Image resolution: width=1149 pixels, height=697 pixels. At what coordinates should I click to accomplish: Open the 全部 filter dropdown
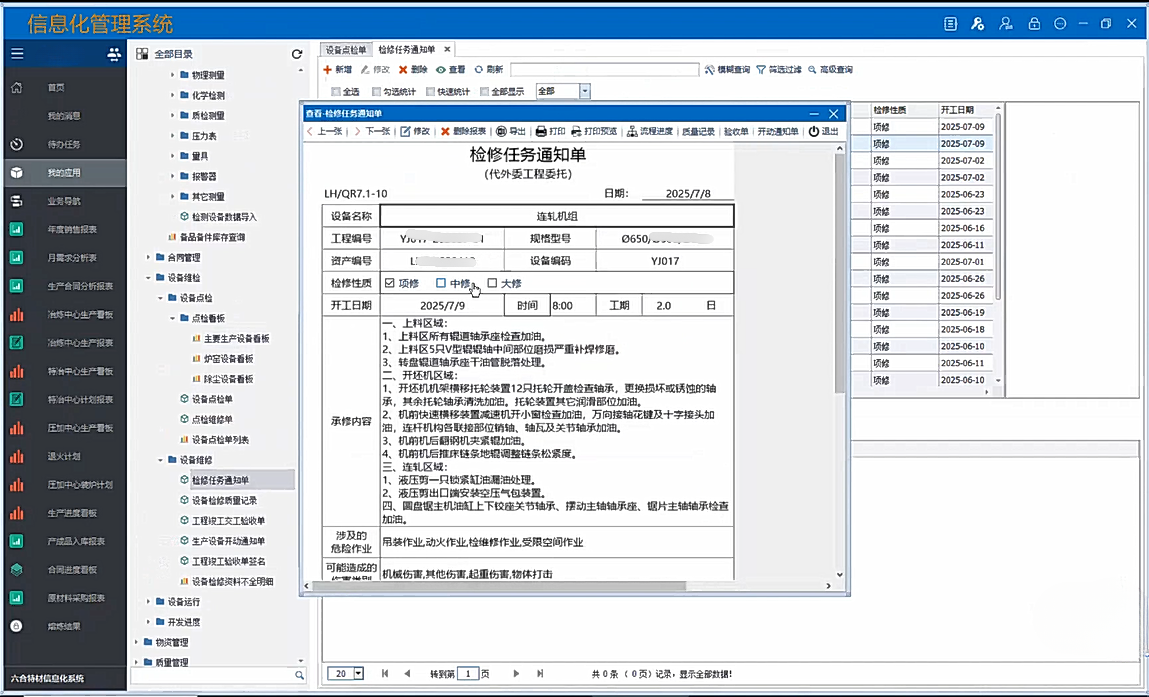point(585,92)
